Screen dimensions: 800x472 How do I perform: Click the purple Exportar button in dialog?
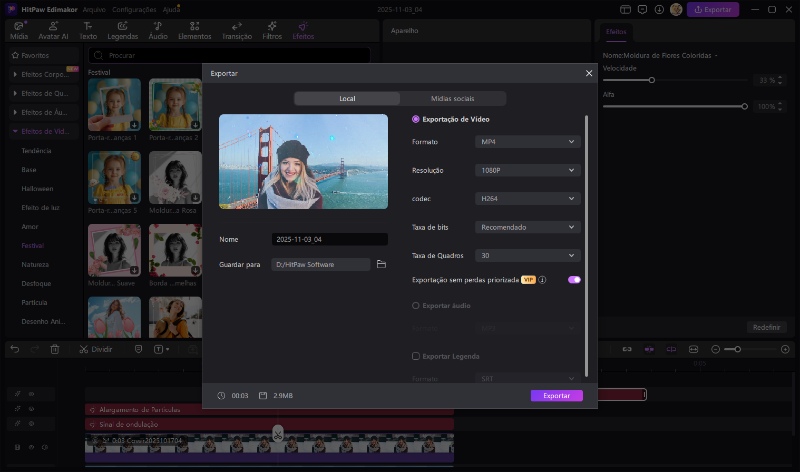pyautogui.click(x=556, y=396)
